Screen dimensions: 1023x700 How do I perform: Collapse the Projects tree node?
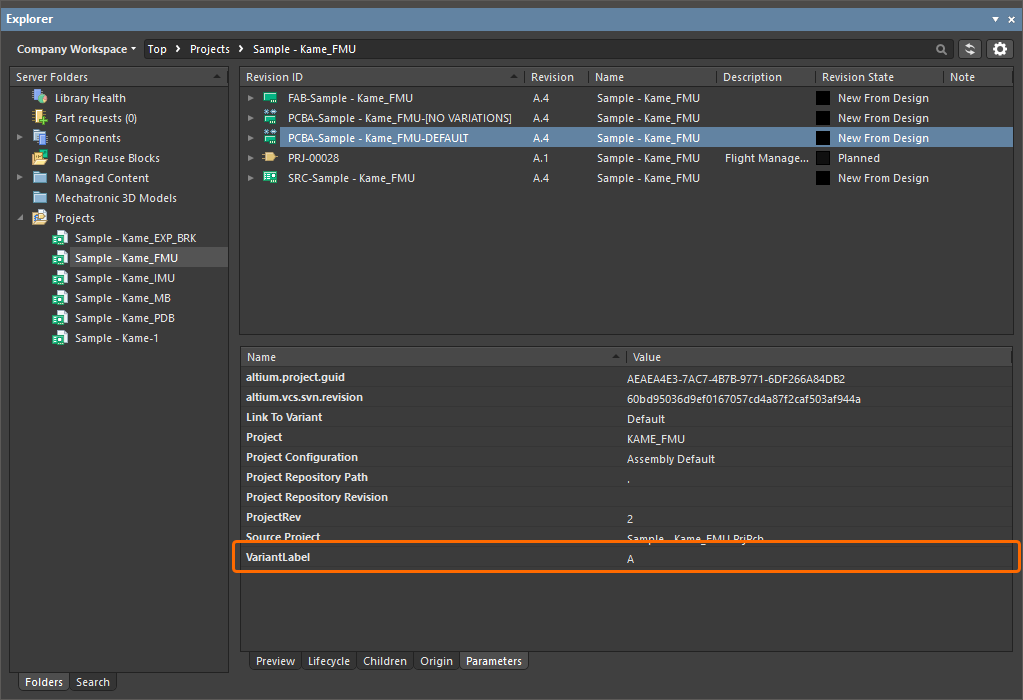coord(20,218)
